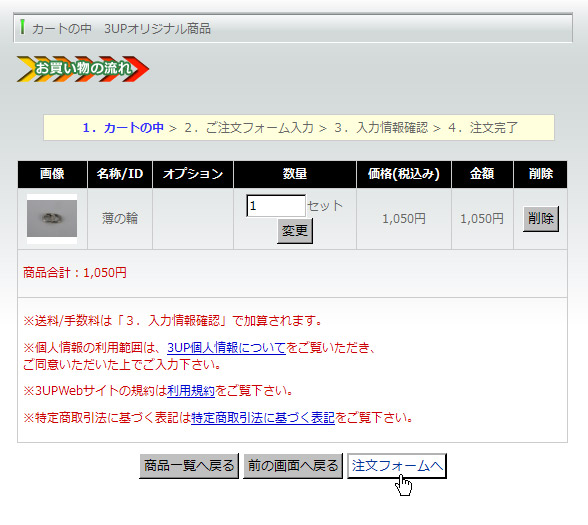Image resolution: width=588 pixels, height=525 pixels.
Task: Remove the item with 削除 button
Action: click(541, 219)
